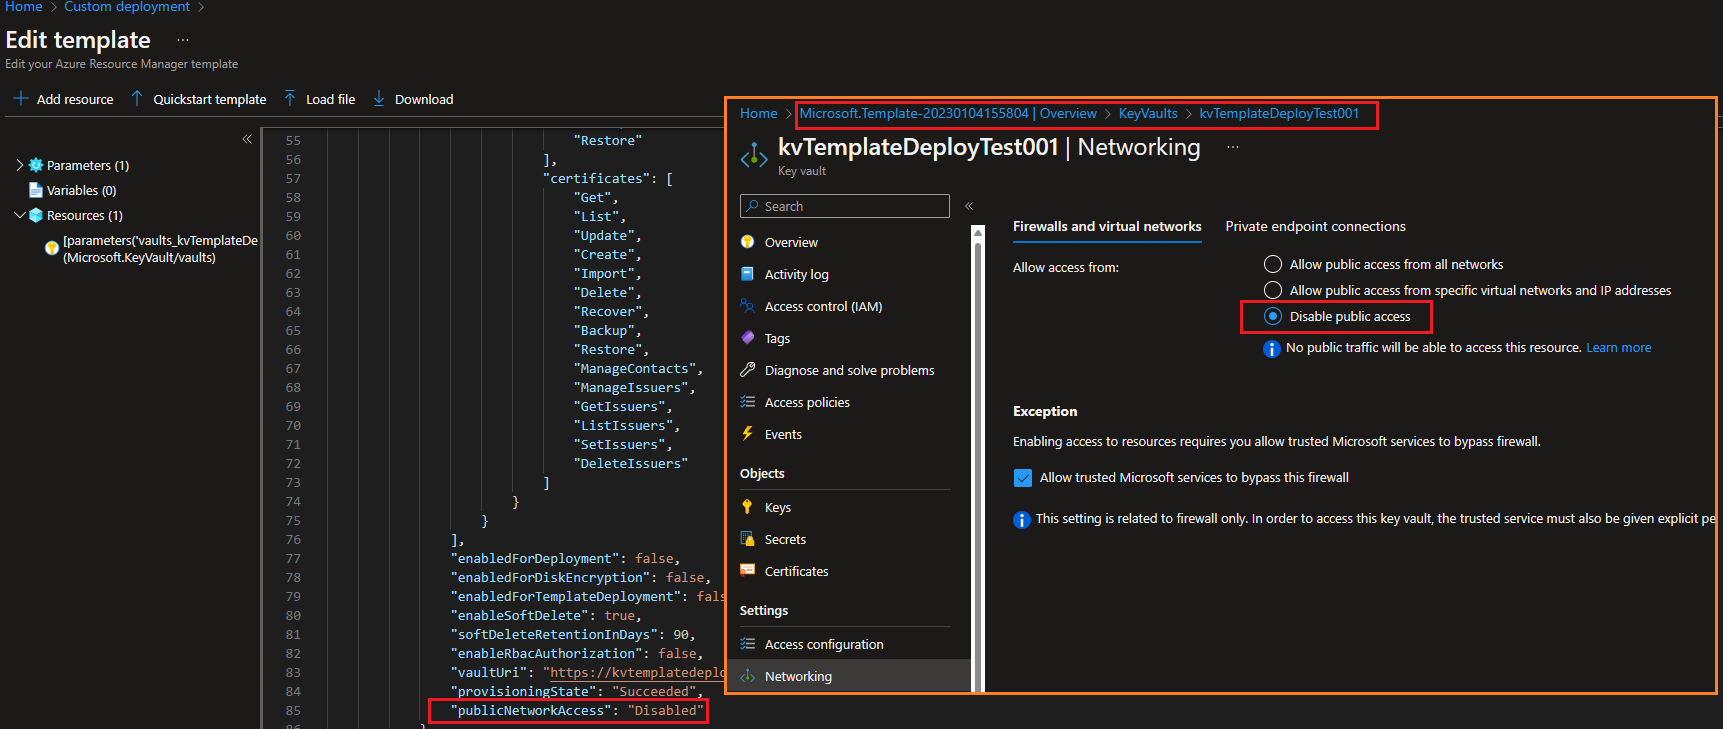Screen dimensions: 1723x729
Task: Click the Secrets icon under Objects
Action: point(747,539)
